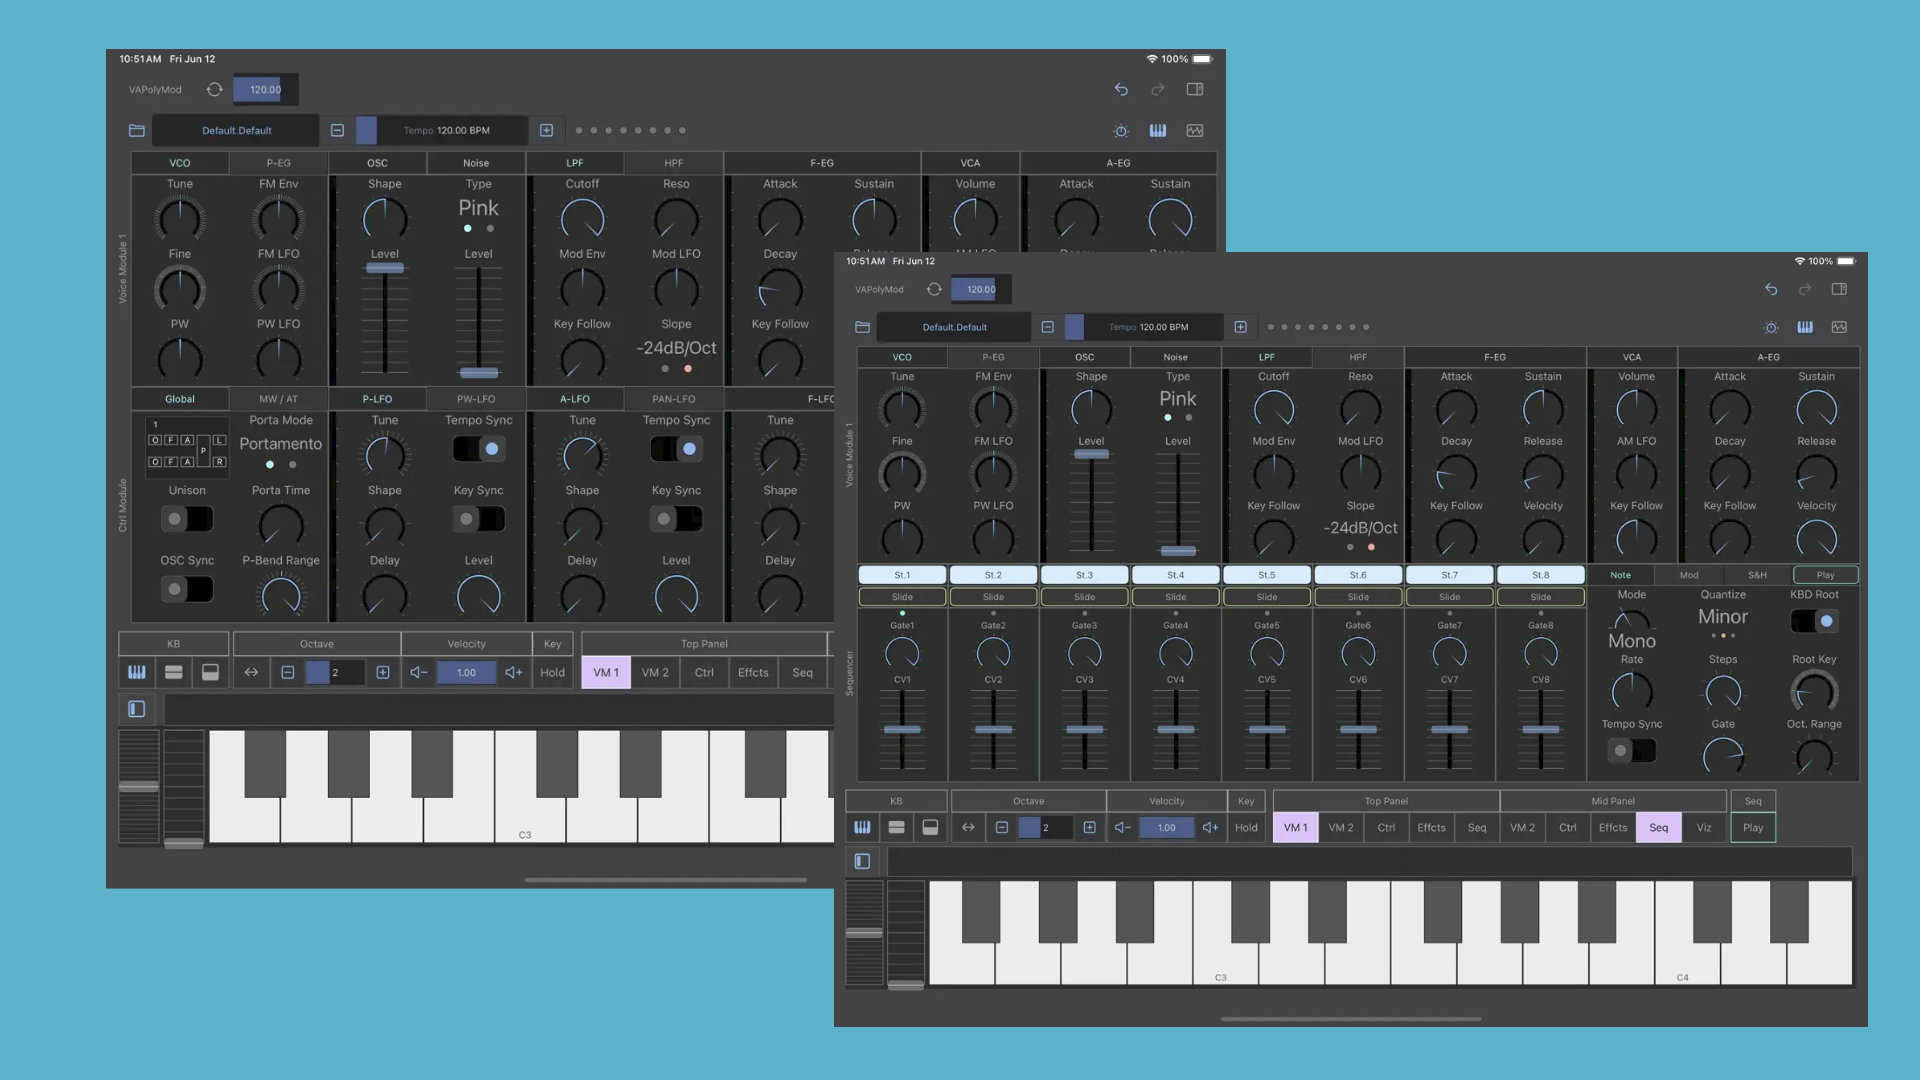Viewport: 1920px width, 1080px height.
Task: Click brightness icon in front window toolbar
Action: click(x=1771, y=327)
